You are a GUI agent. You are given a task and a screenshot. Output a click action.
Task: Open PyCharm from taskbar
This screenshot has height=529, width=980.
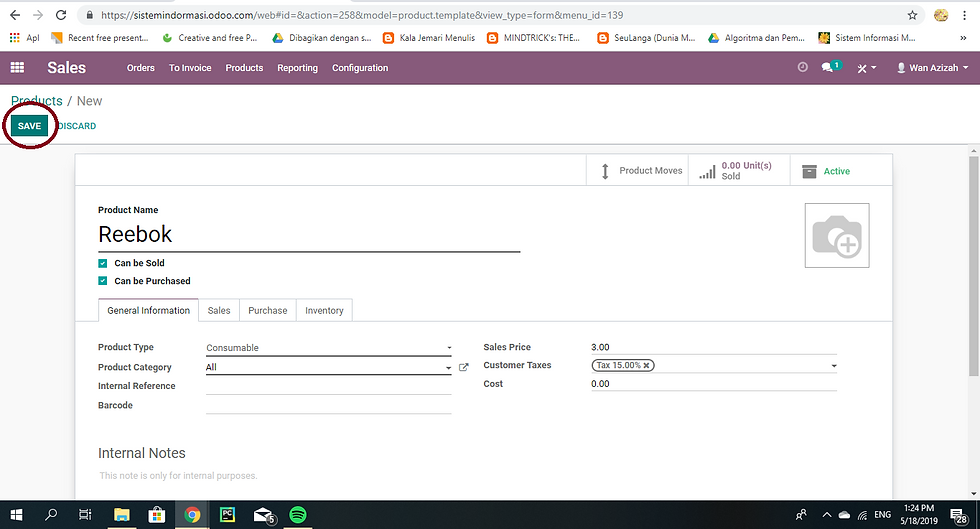(x=228, y=515)
